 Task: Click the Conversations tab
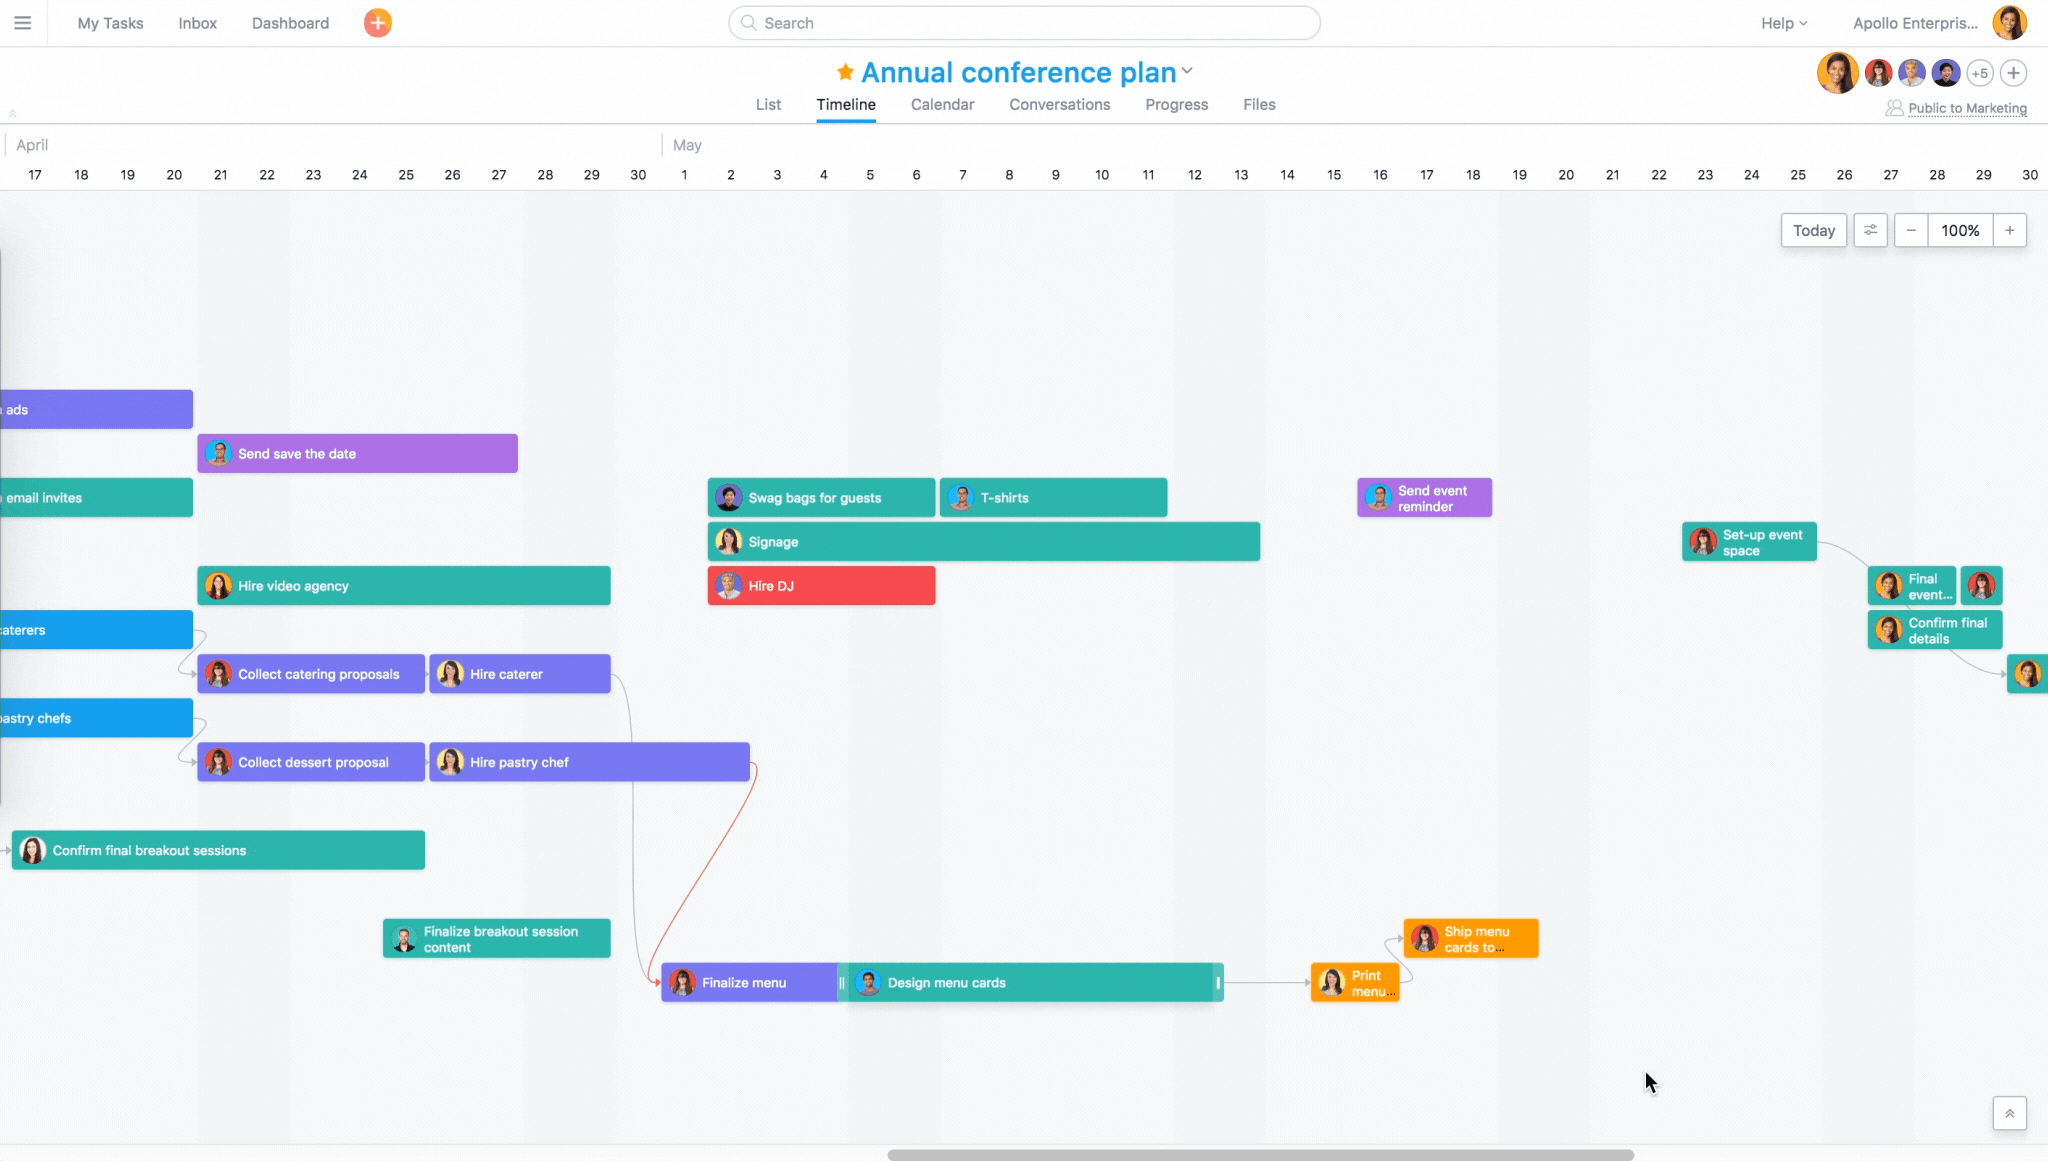(1061, 104)
